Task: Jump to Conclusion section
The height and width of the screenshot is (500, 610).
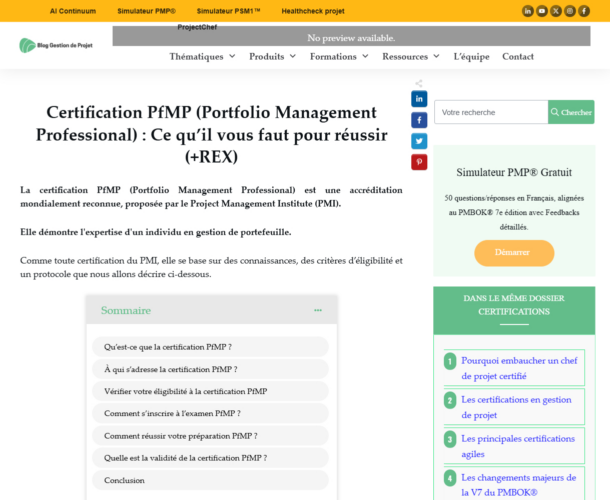Action: [x=210, y=480]
